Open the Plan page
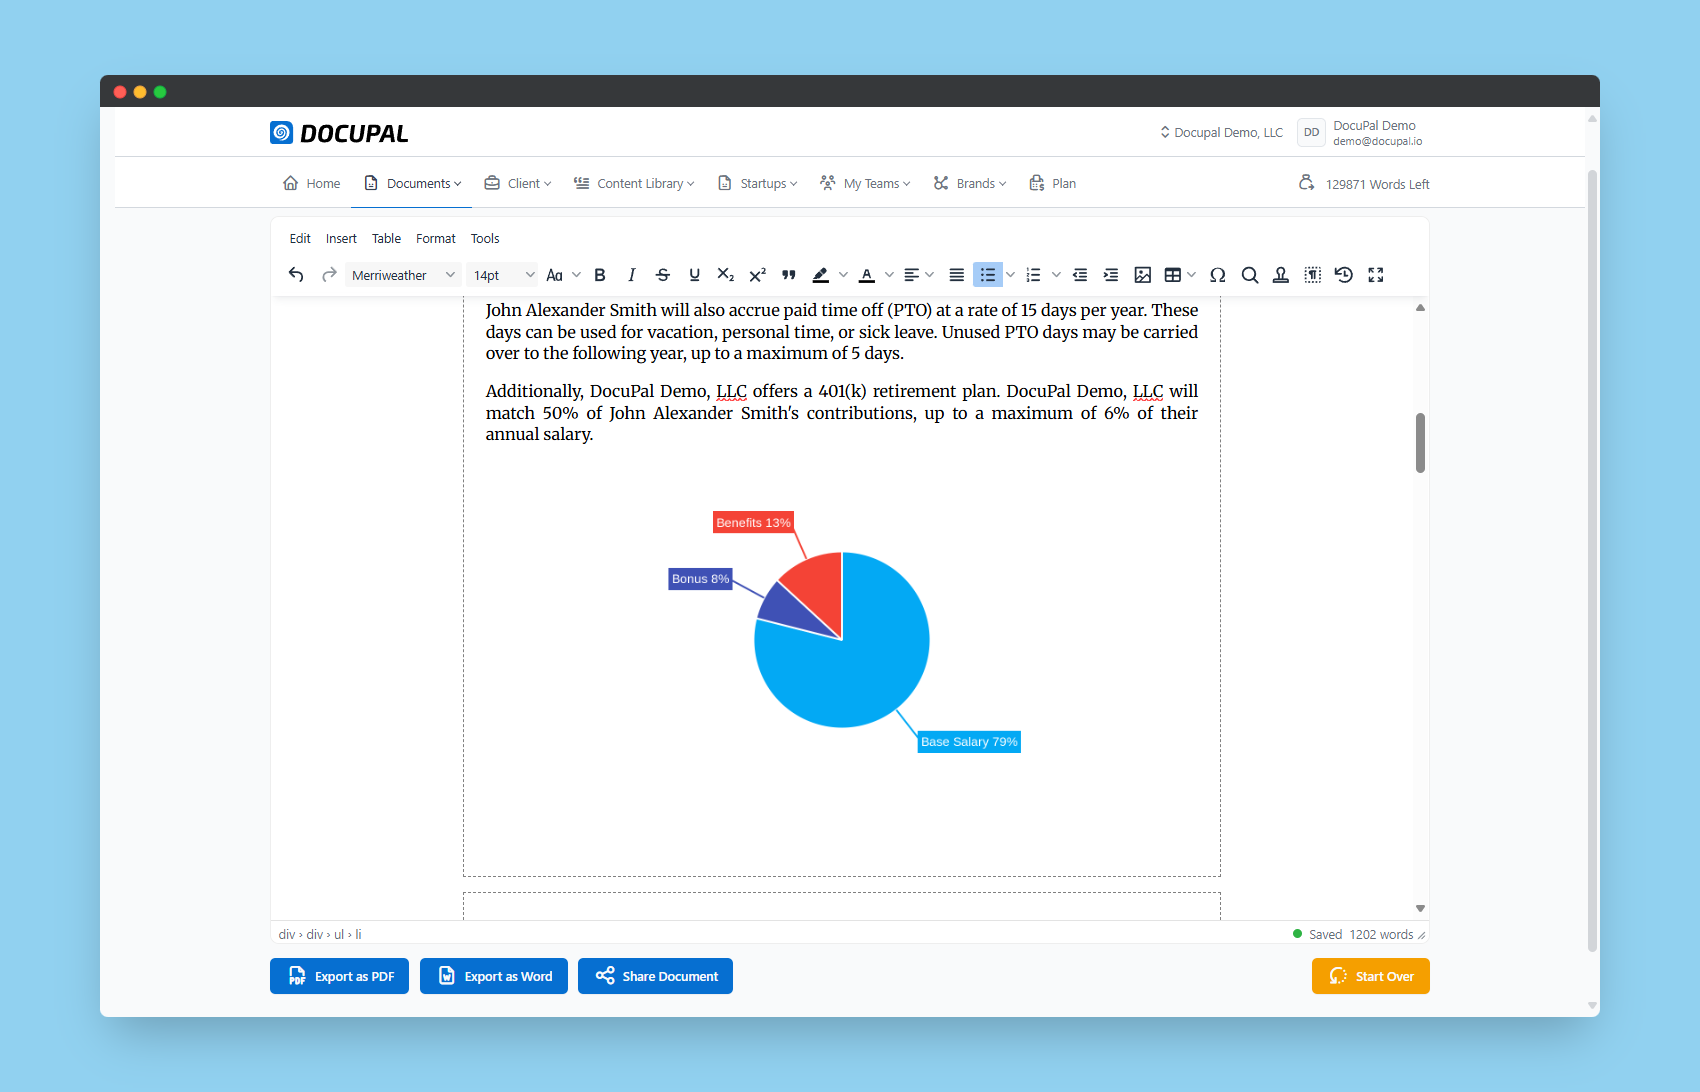Screen dimensions: 1700x1092 click(1053, 183)
